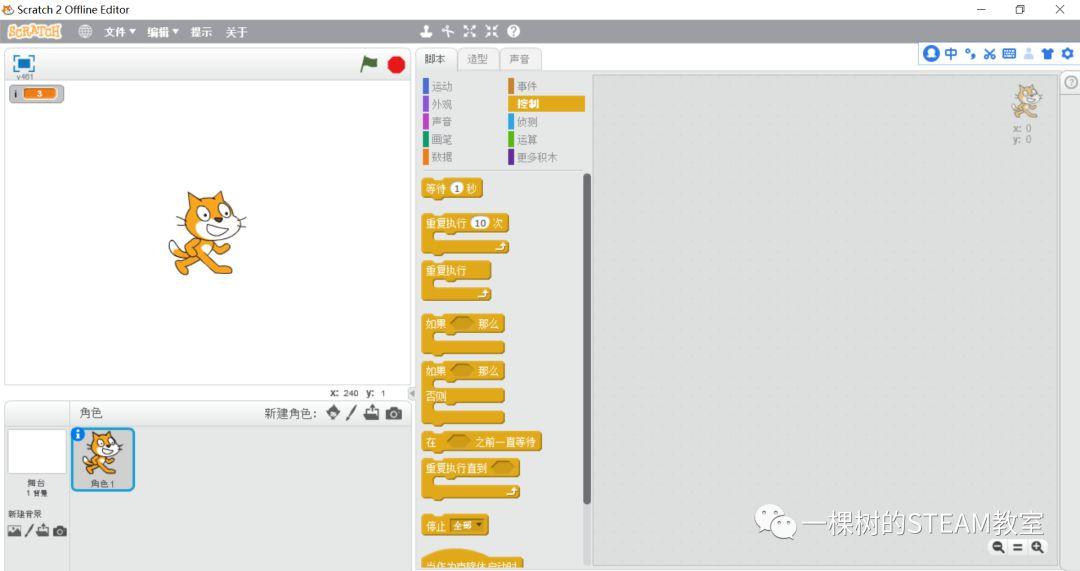Click the Scratch logo
This screenshot has width=1080, height=571.
(34, 32)
